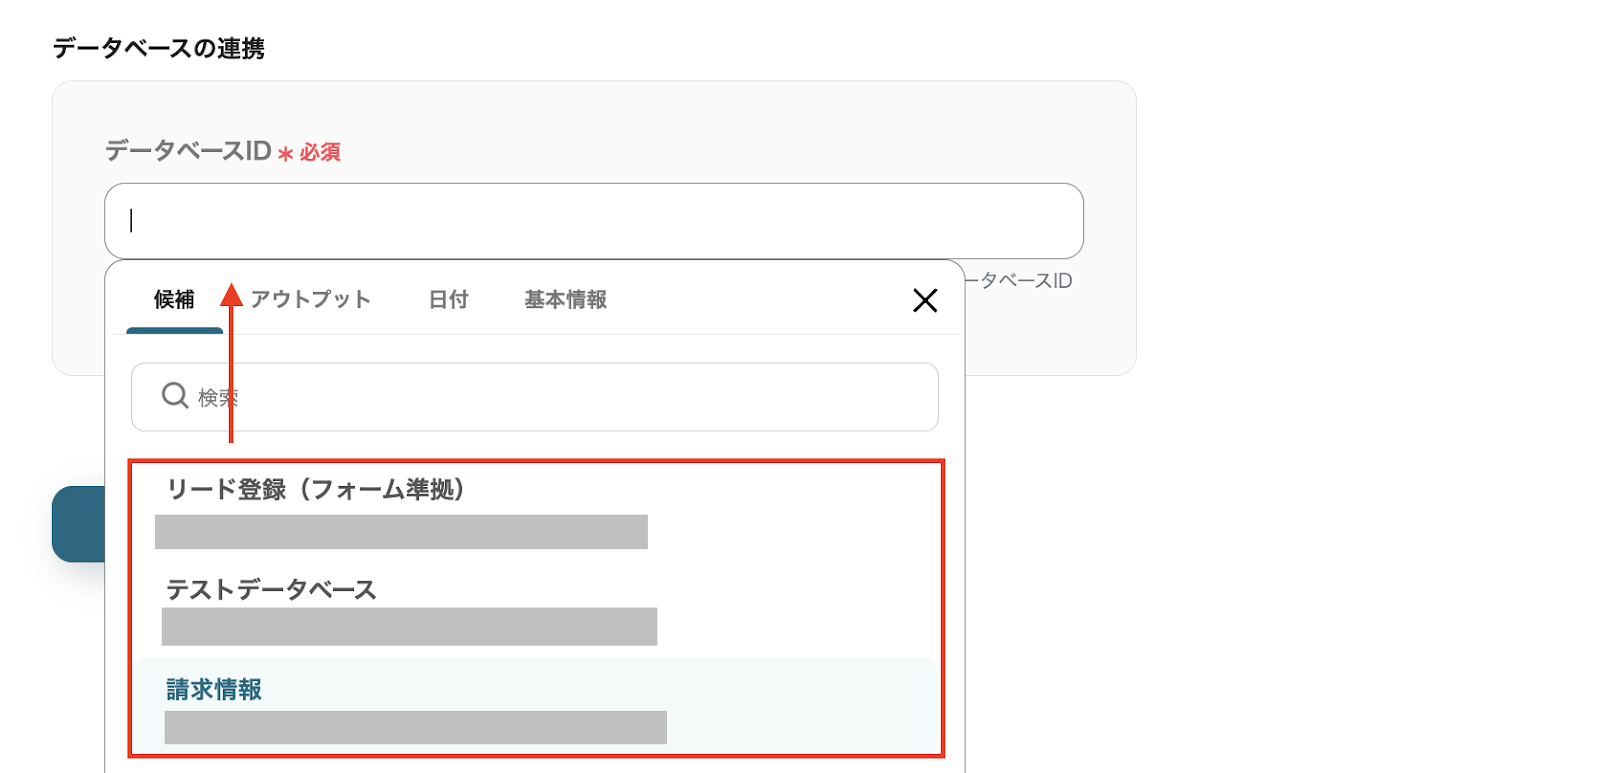Click the red asterisk beside データベースID
Image resolution: width=1600 pixels, height=773 pixels.
coord(285,154)
